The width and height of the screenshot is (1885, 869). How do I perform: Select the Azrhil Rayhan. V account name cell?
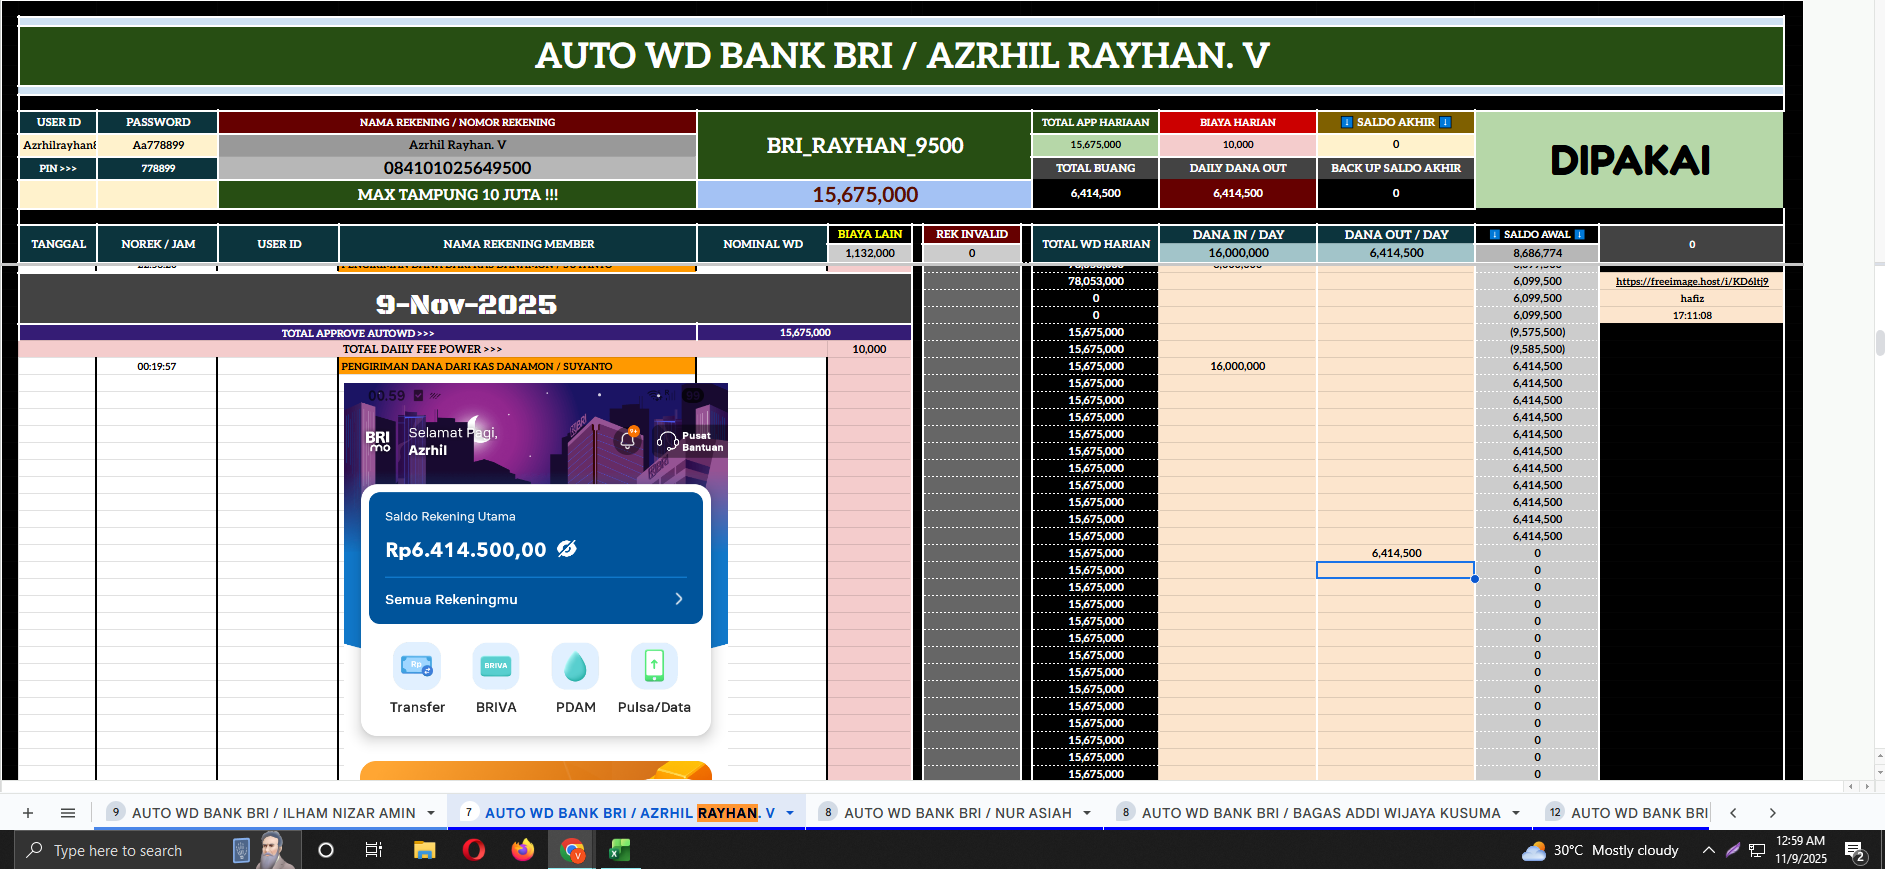click(457, 145)
